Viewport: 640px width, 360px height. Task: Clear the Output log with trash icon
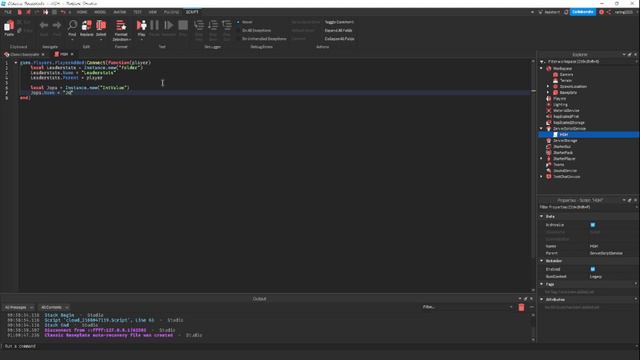pyautogui.click(x=521, y=307)
